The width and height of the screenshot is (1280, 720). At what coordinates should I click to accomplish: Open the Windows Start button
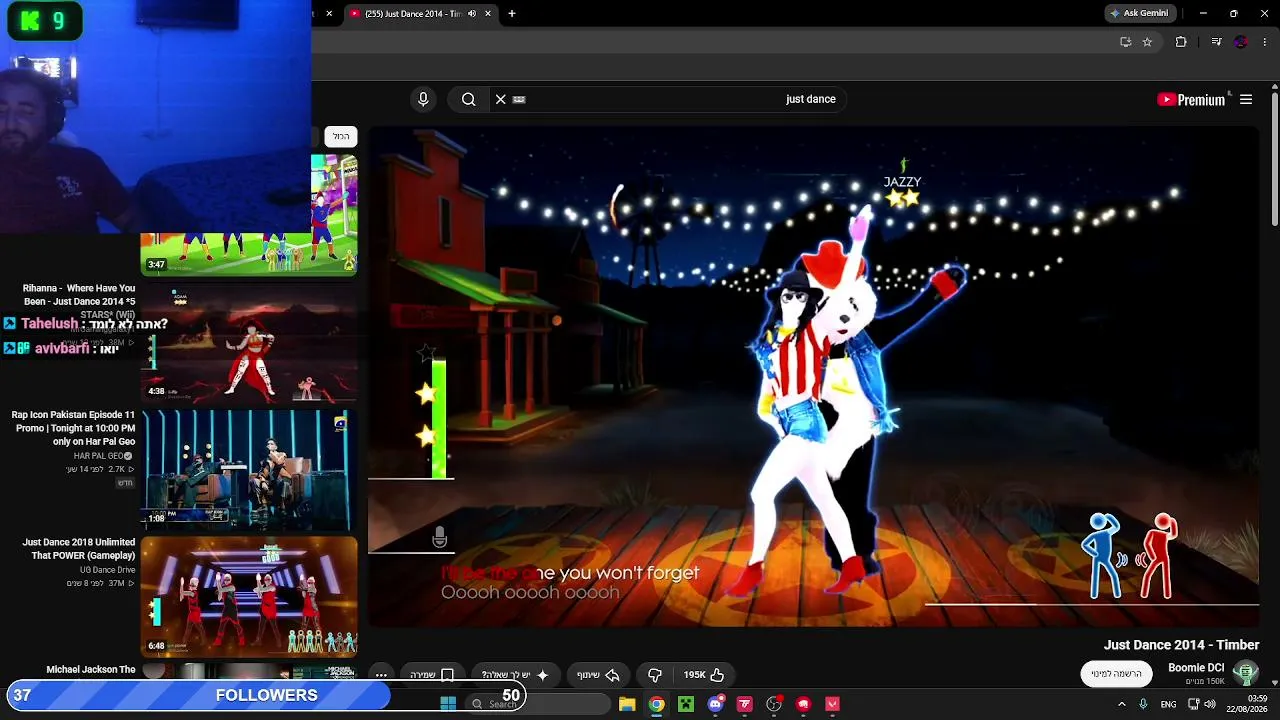(x=448, y=704)
